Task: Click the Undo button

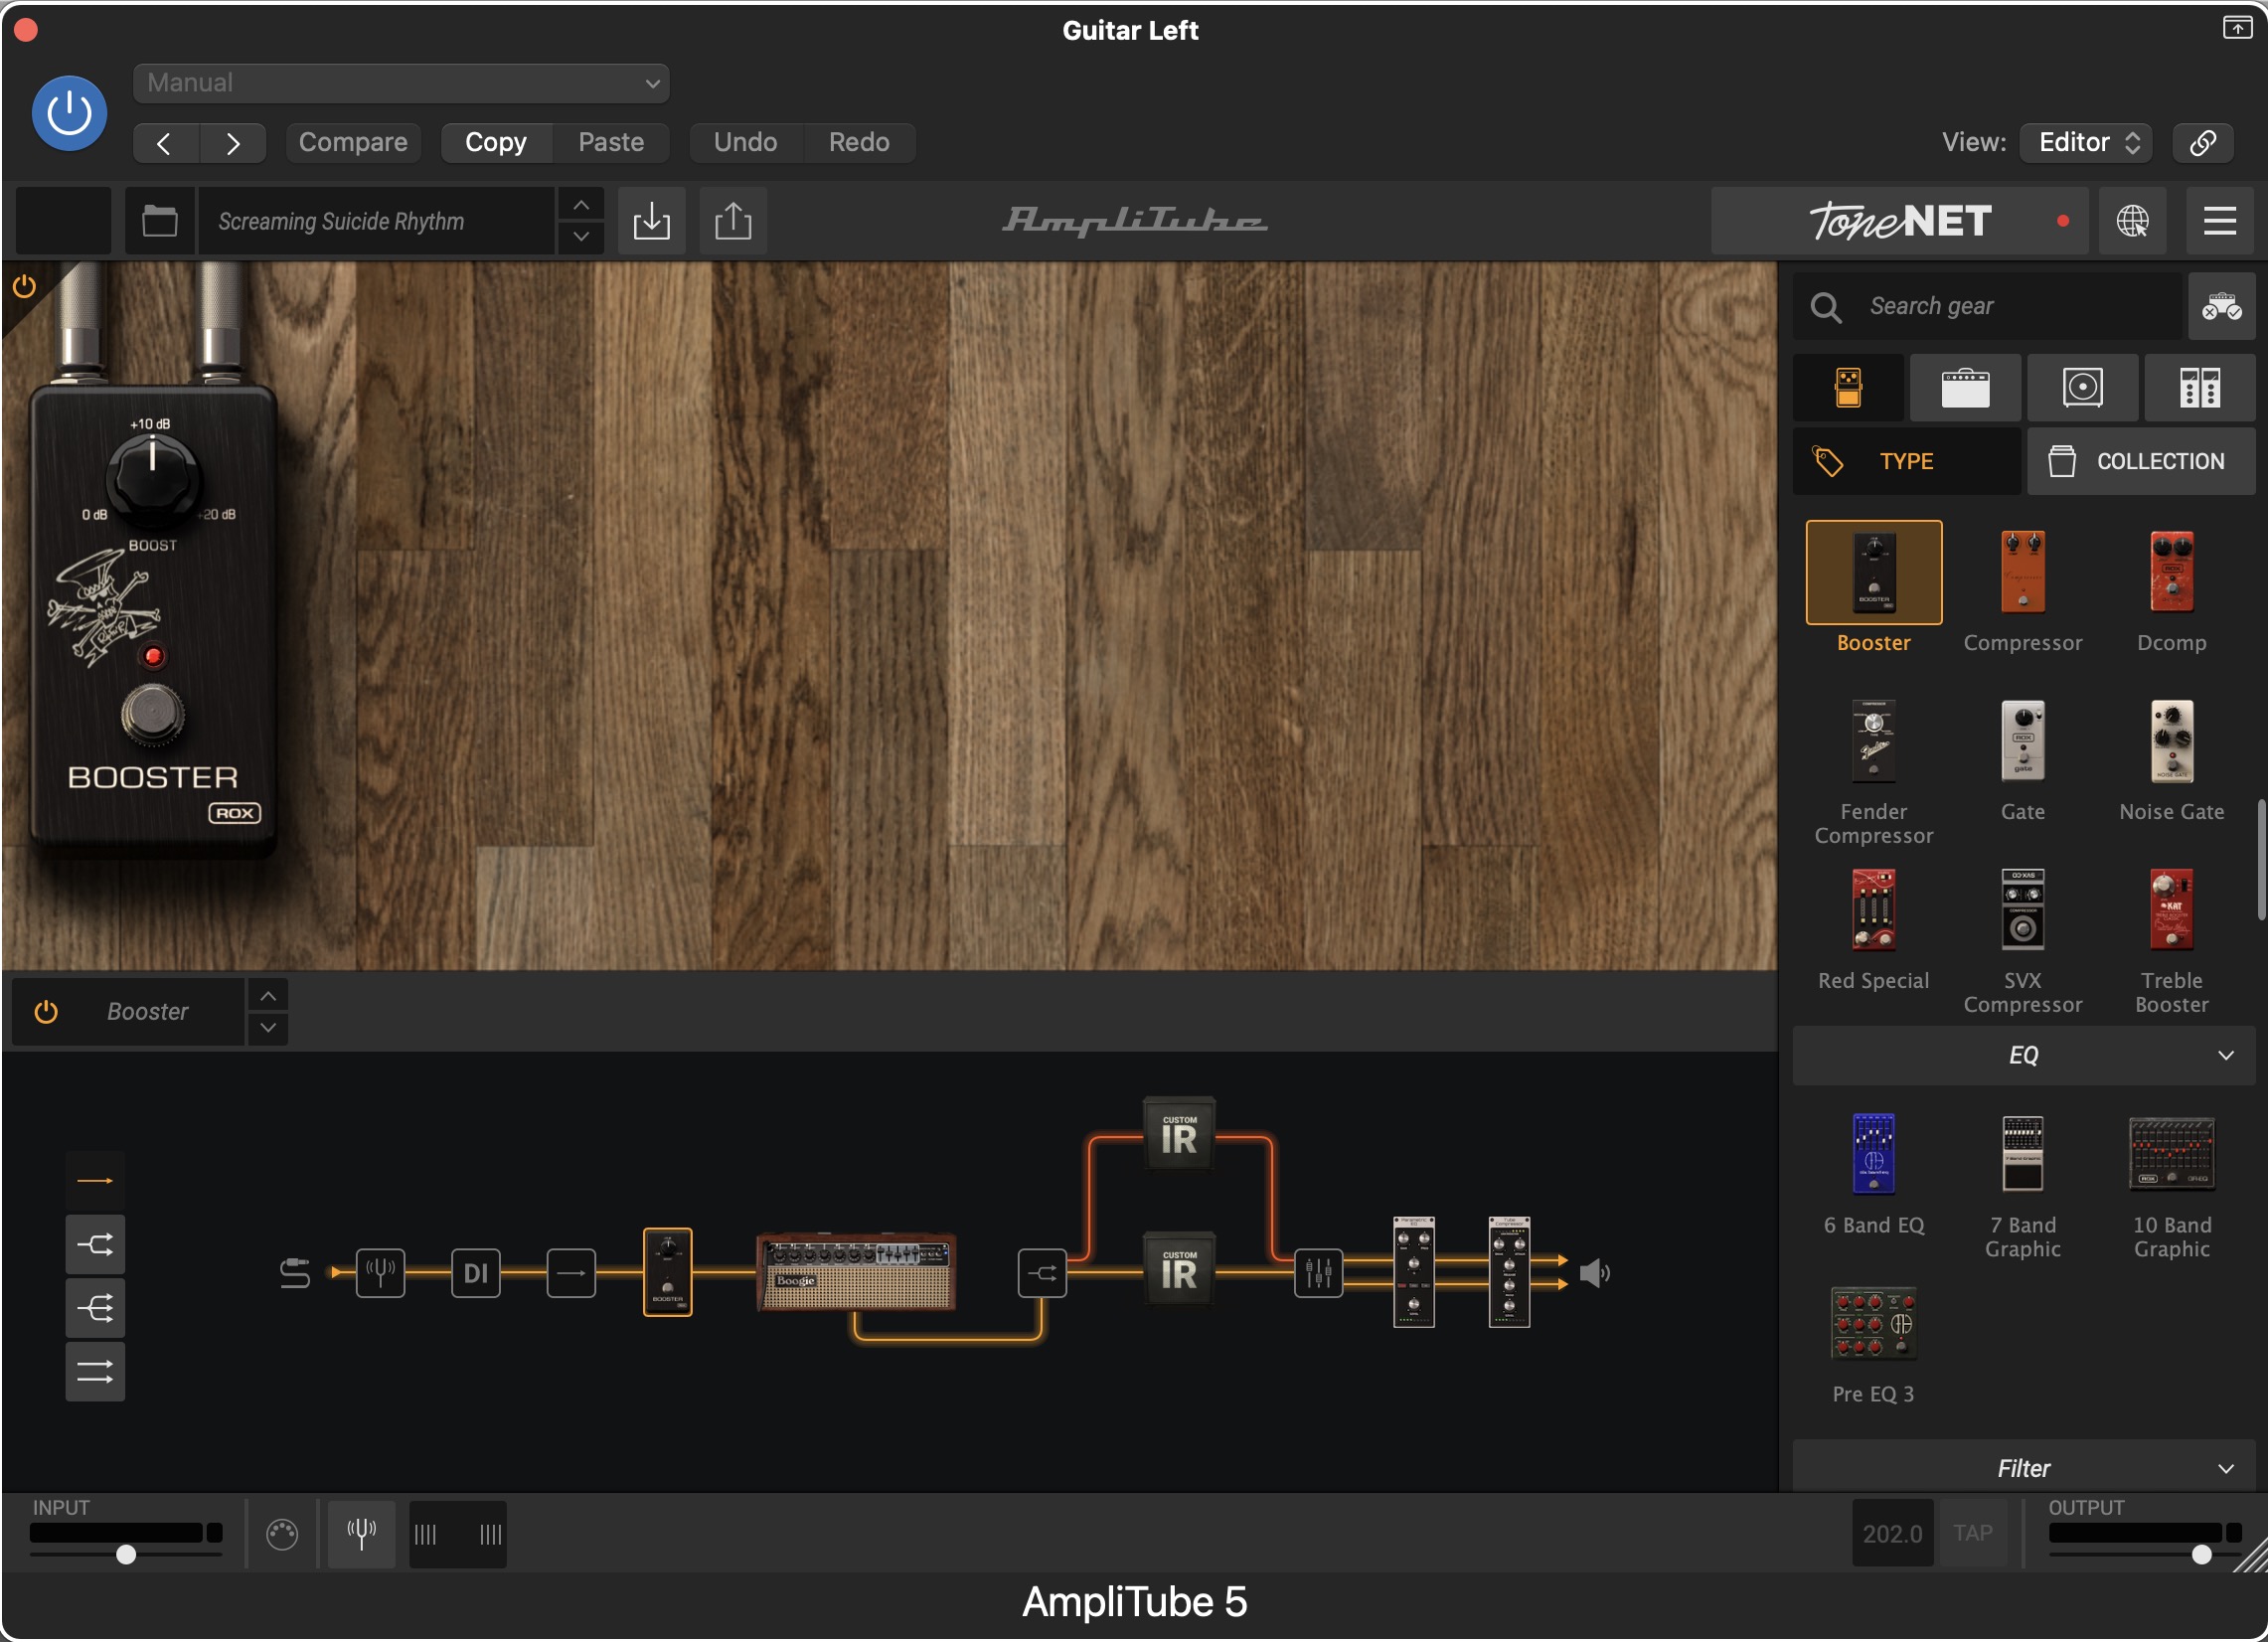Action: coord(746,143)
